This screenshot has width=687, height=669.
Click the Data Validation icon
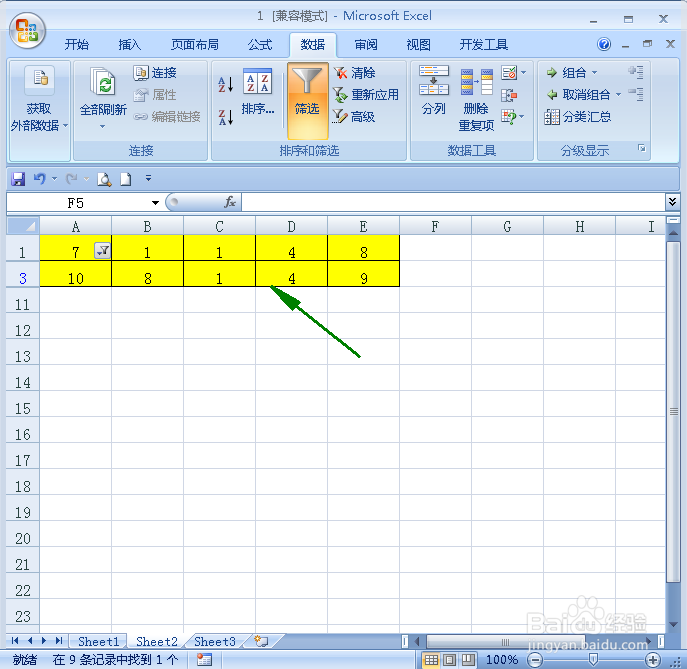click(509, 73)
